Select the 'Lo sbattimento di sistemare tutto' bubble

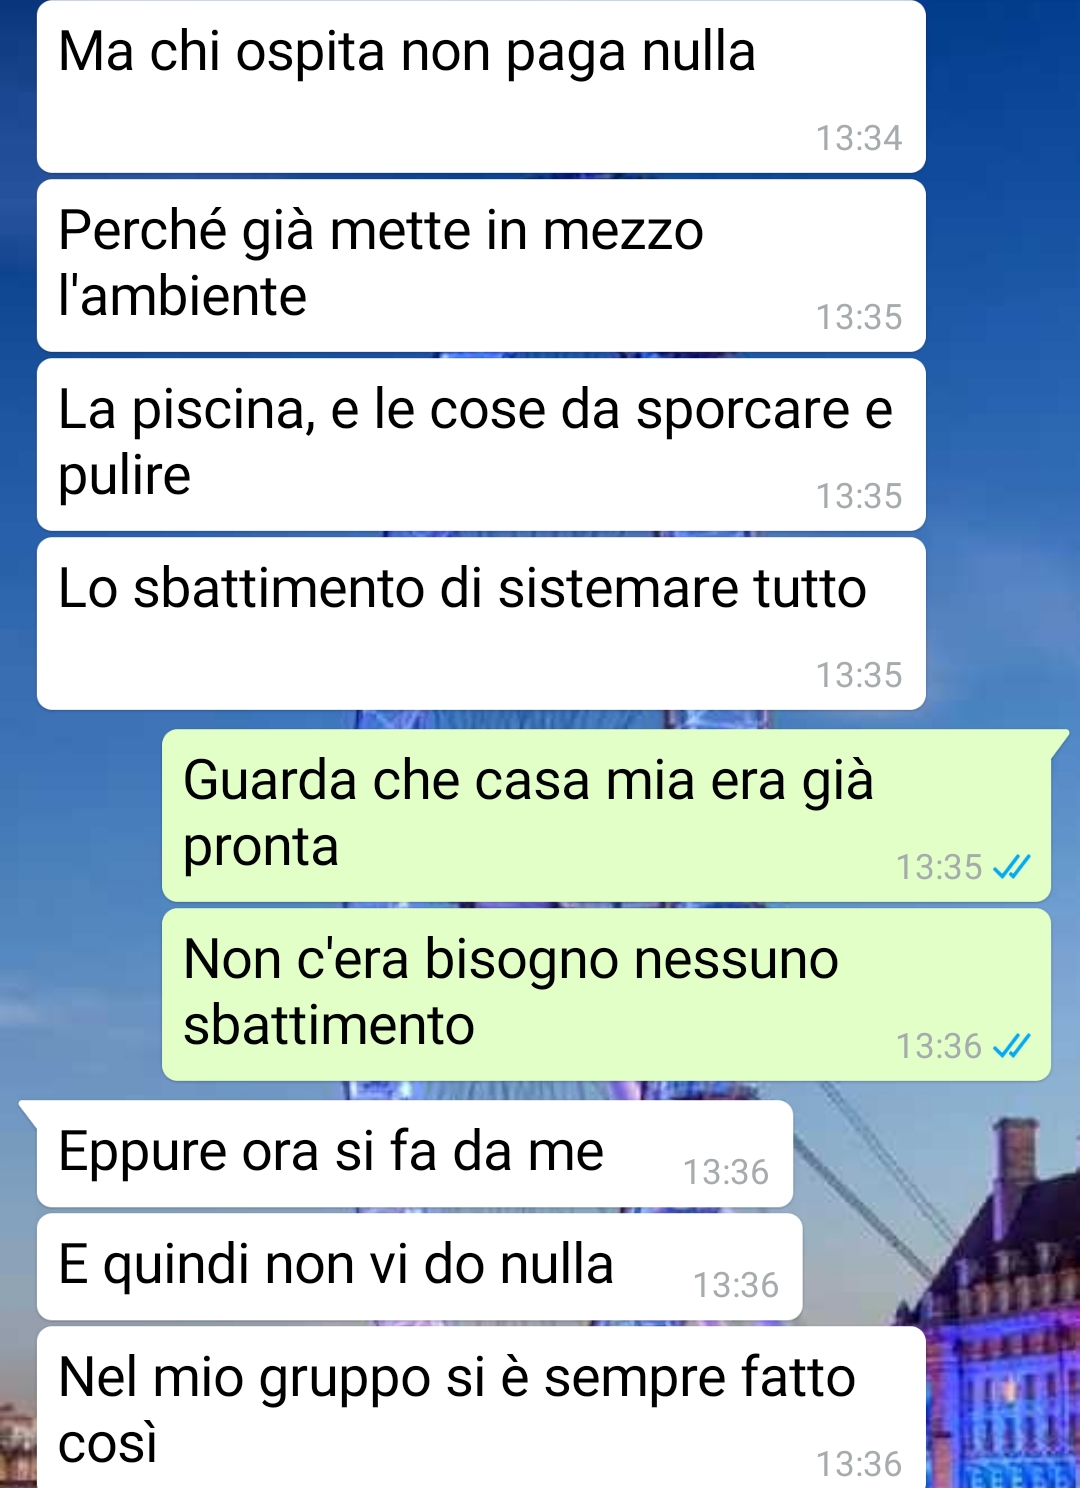point(481,624)
